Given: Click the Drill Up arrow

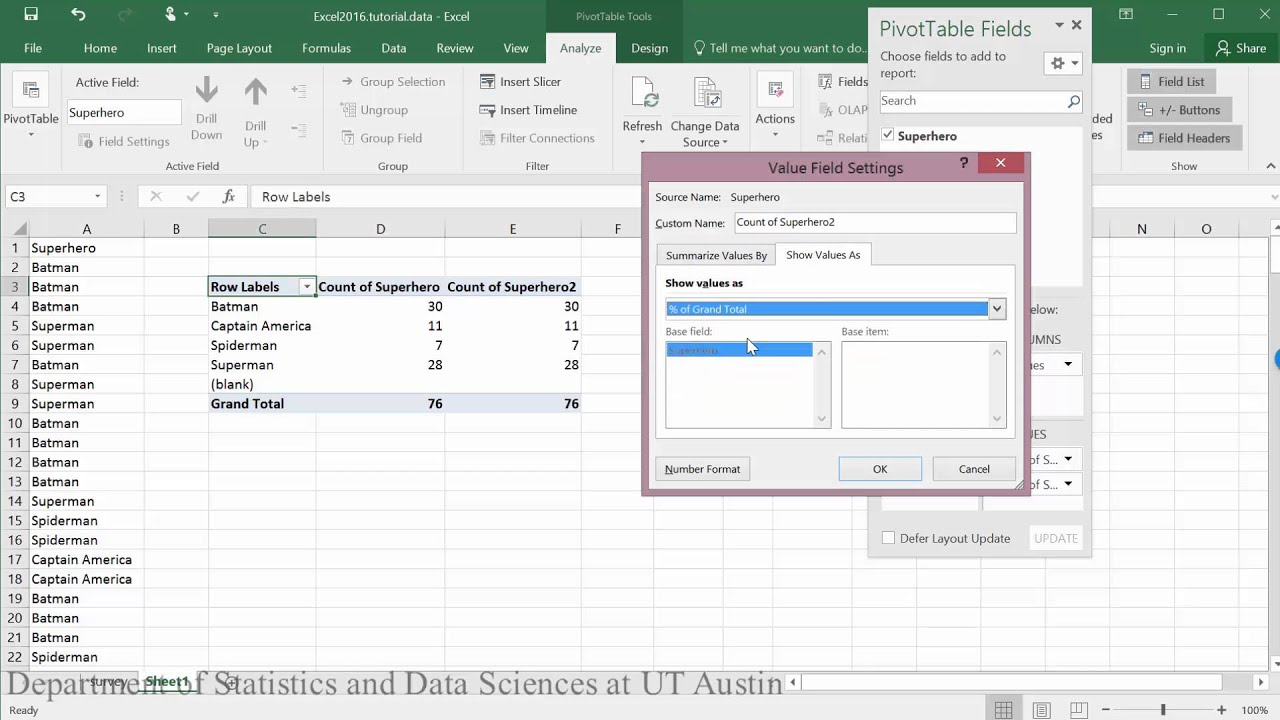Looking at the screenshot, I should click(x=255, y=112).
